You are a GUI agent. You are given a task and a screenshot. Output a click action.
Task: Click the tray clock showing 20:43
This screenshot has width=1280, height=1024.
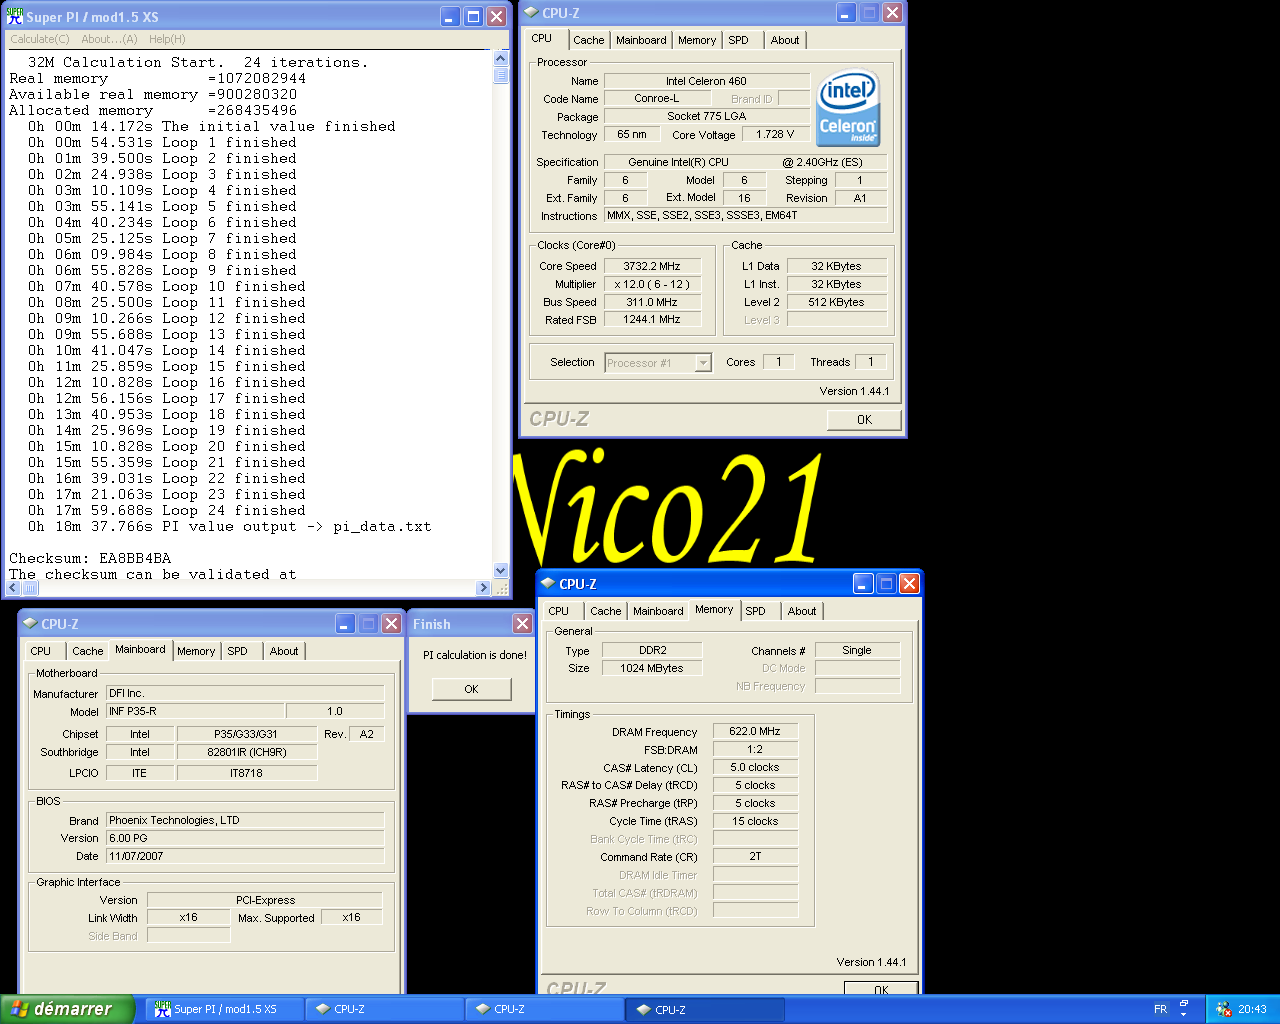point(1252,1009)
